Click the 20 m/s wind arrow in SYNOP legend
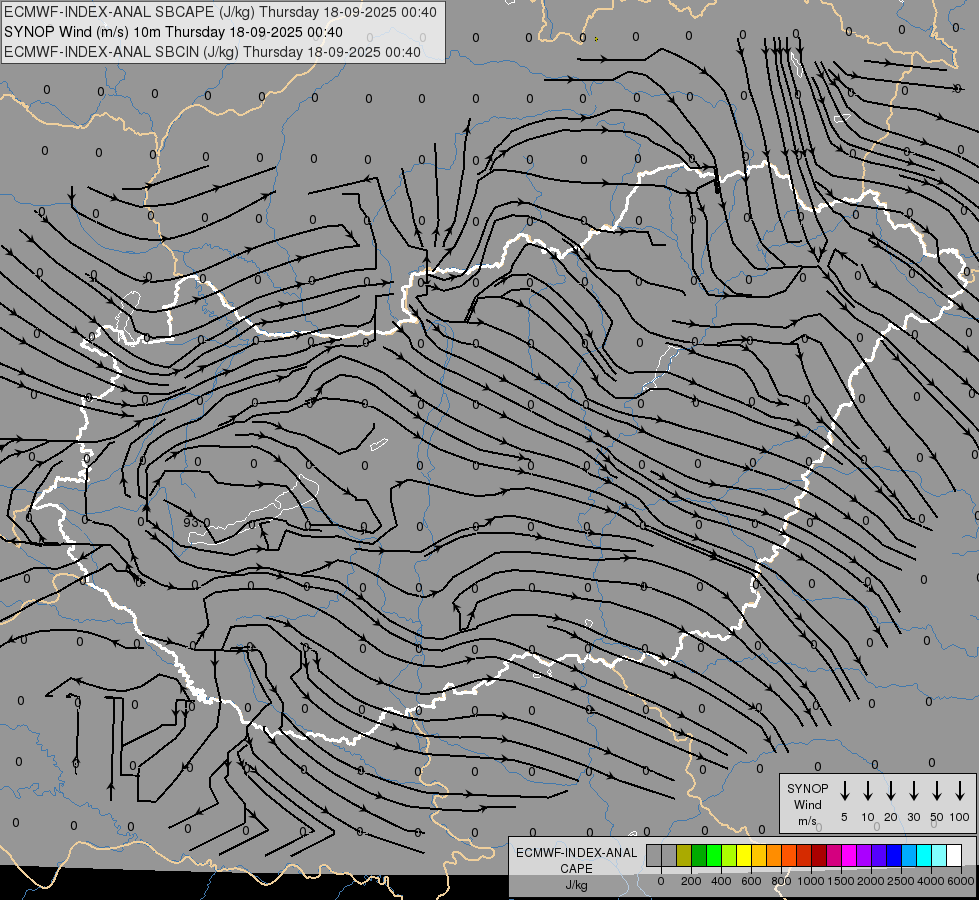 tap(891, 791)
